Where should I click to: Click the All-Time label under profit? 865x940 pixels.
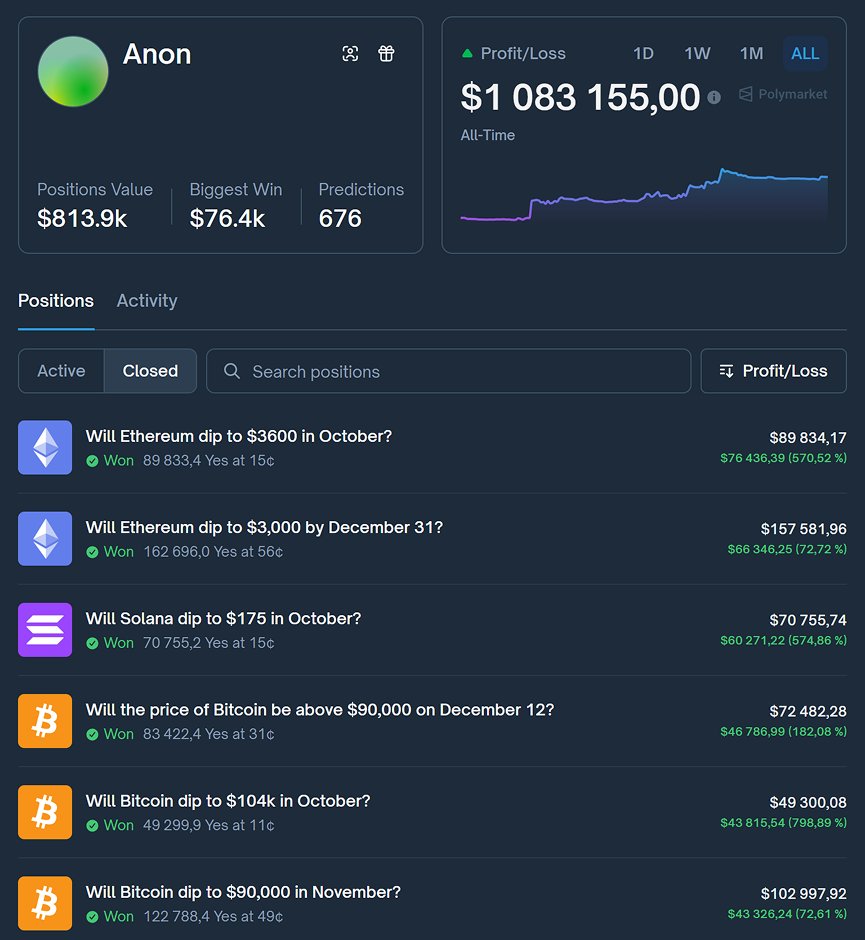click(x=487, y=135)
